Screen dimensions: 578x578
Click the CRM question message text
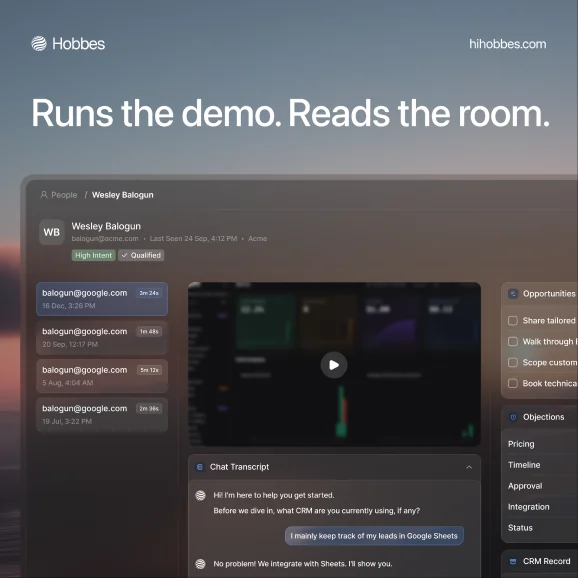pyautogui.click(x=317, y=511)
